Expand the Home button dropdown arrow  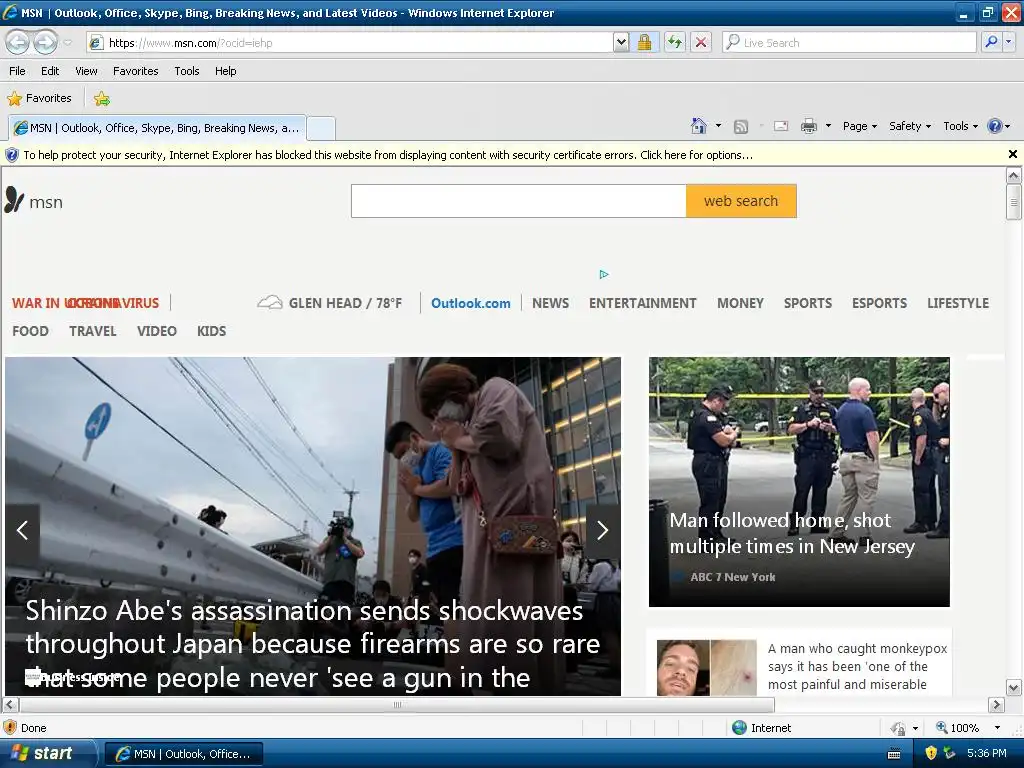pyautogui.click(x=718, y=125)
